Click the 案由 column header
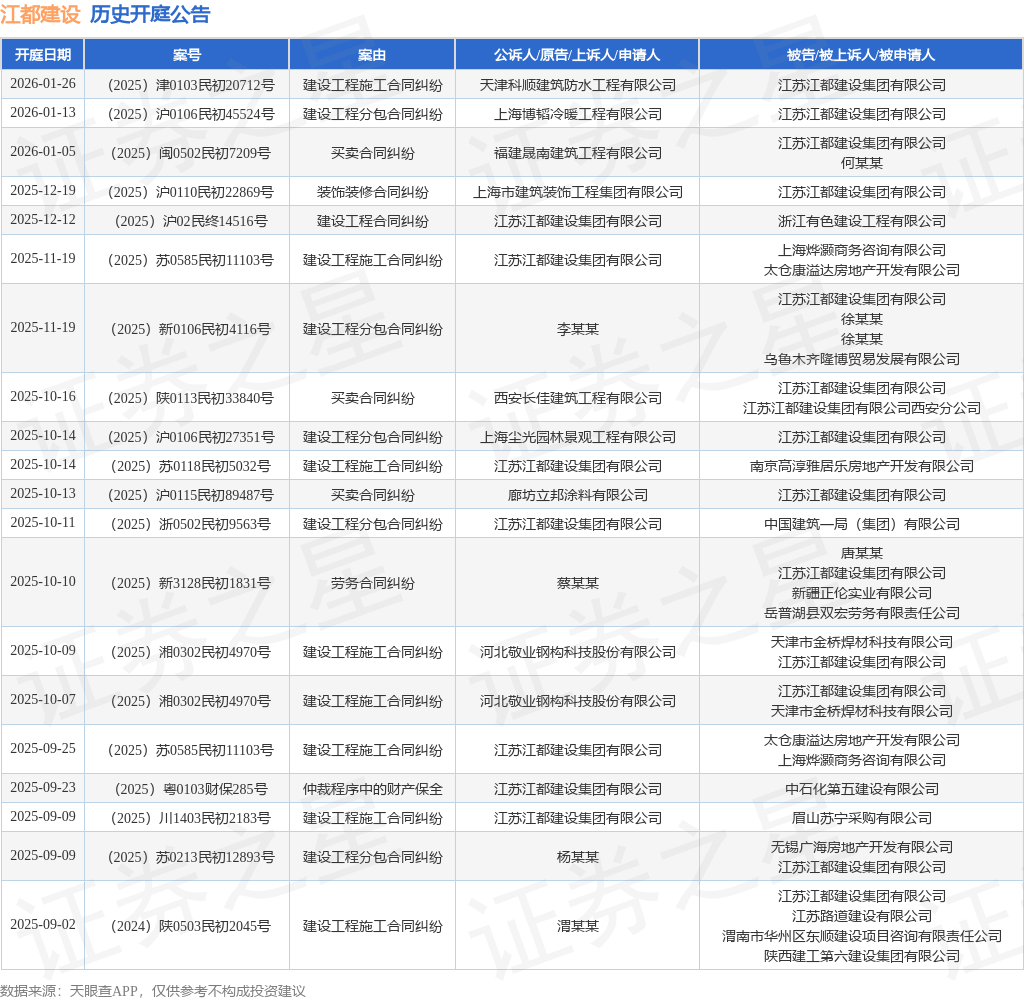Screen dimensions: 1024x1000 [x=372, y=55]
